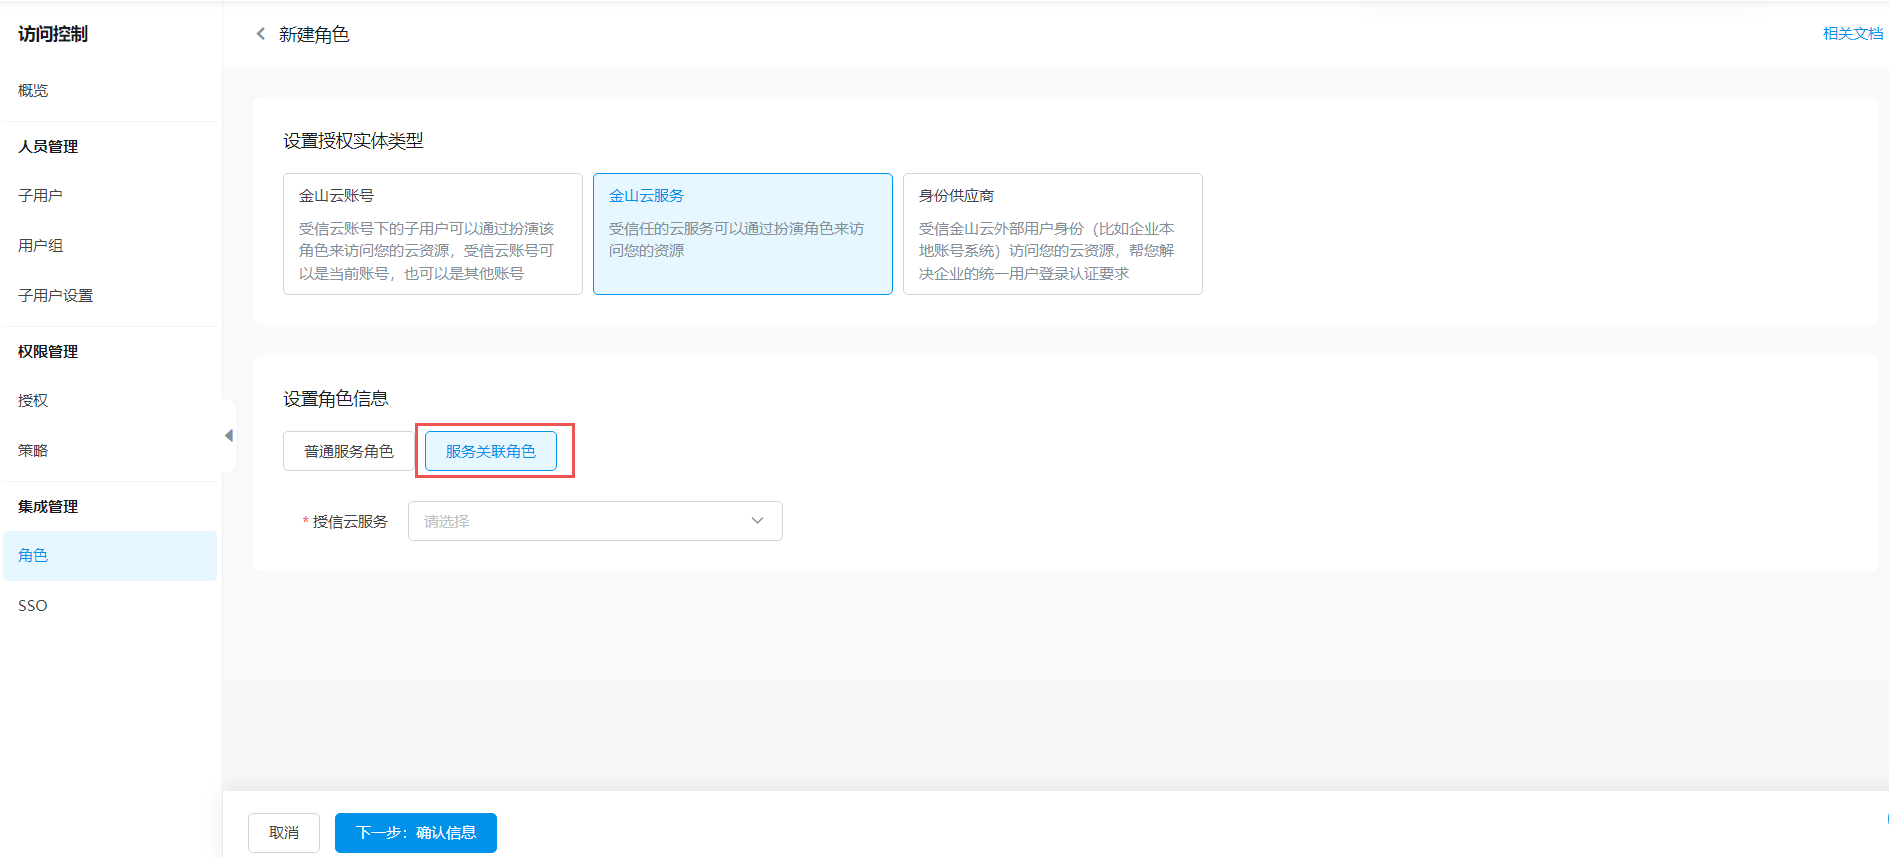
Task: Select the 金山云服务 entity type card
Action: pos(742,234)
